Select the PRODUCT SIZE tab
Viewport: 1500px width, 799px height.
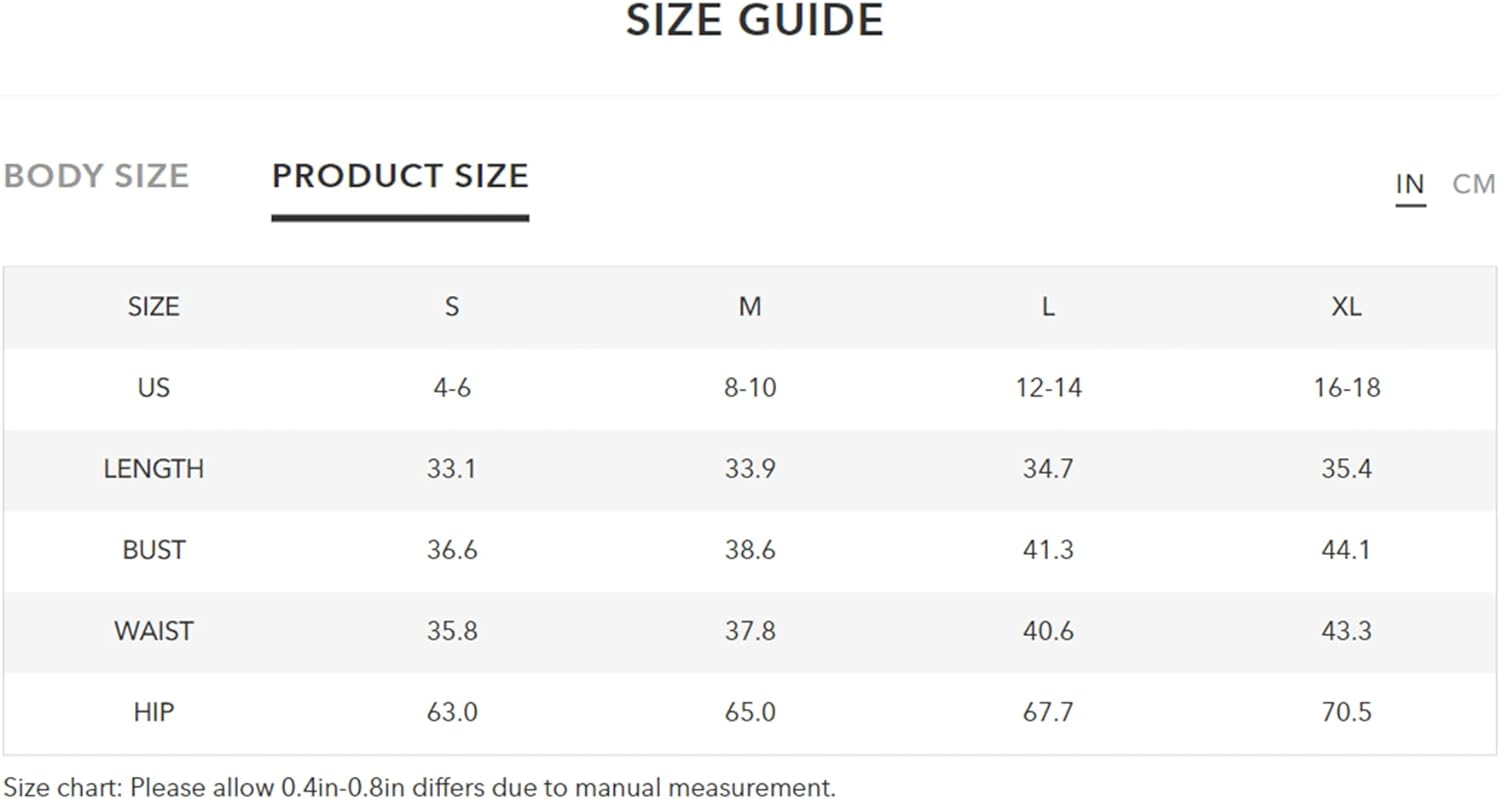click(x=400, y=176)
